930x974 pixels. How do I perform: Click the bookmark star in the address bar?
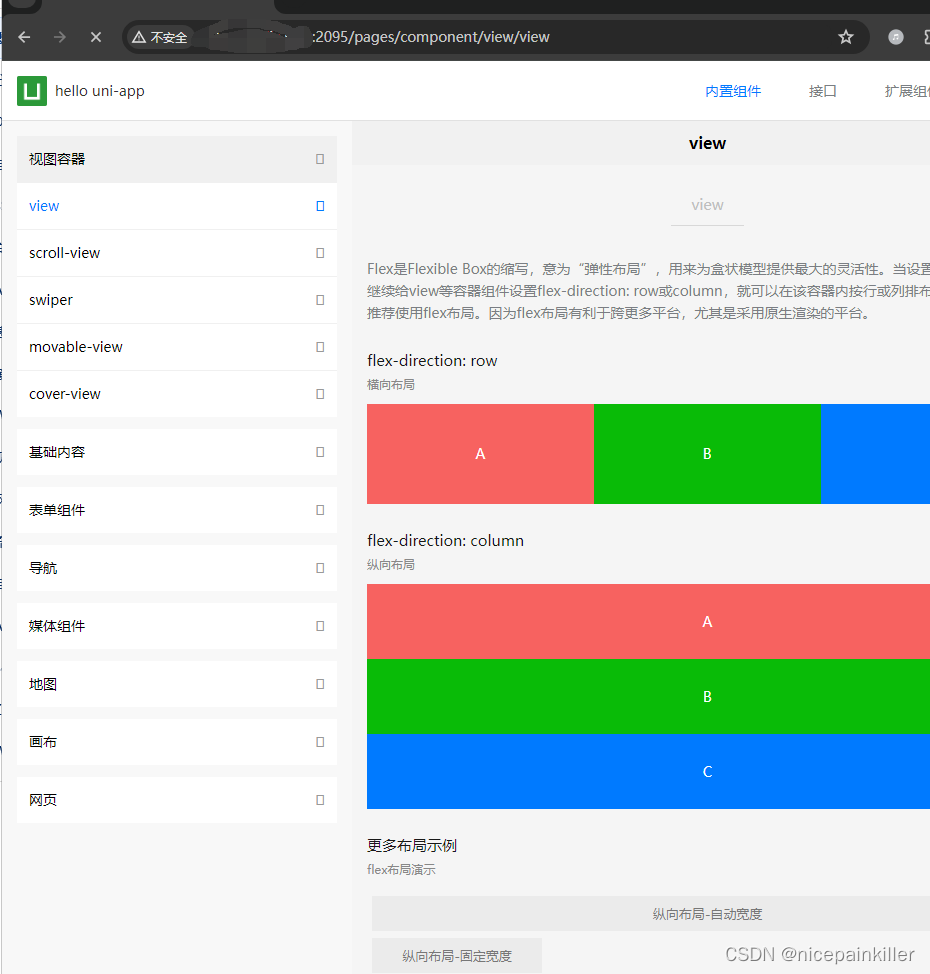pyautogui.click(x=845, y=36)
